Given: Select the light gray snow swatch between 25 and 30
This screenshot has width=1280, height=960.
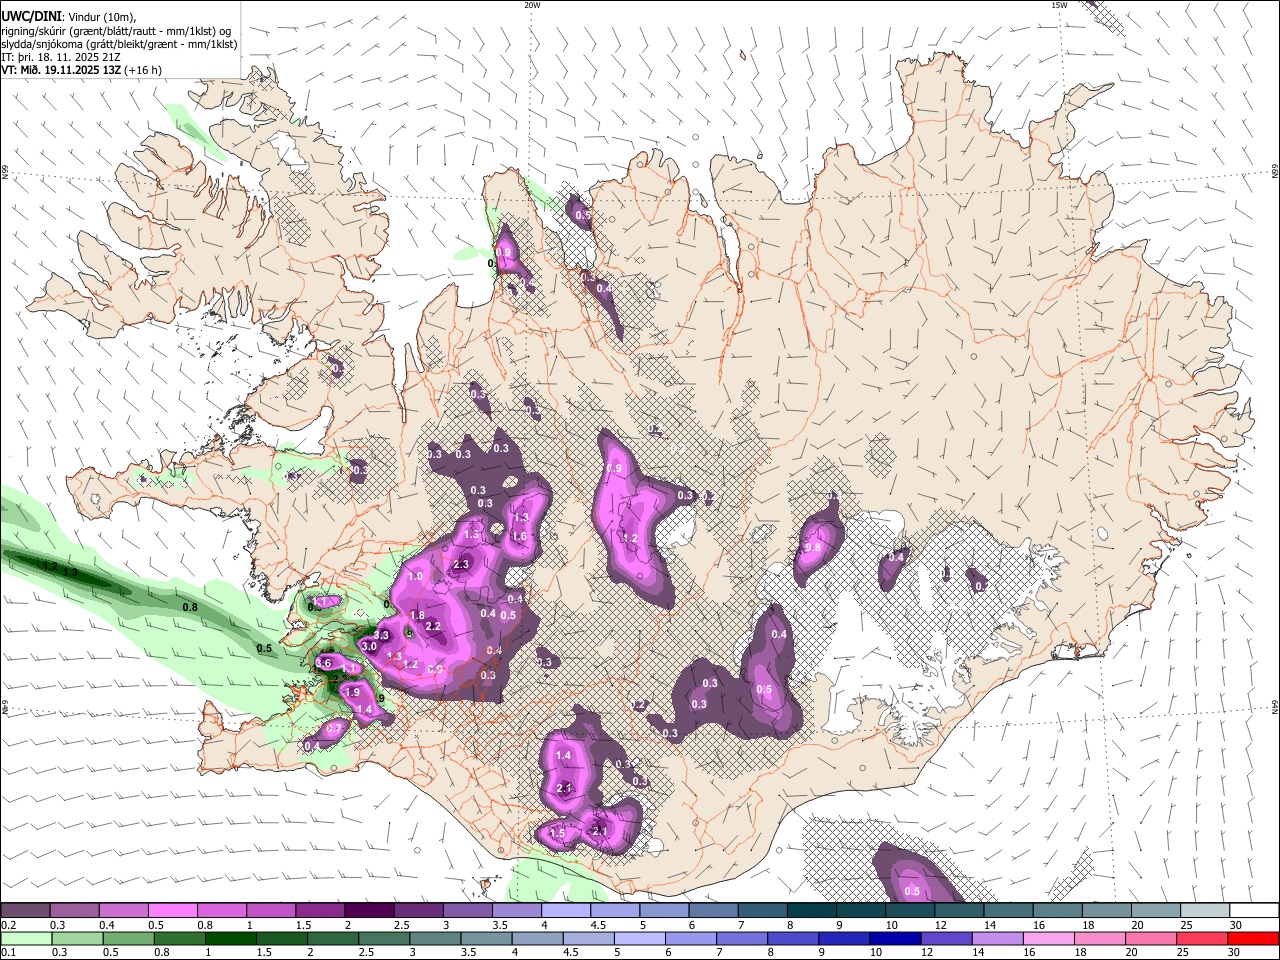Looking at the screenshot, I should pyautogui.click(x=1206, y=911).
